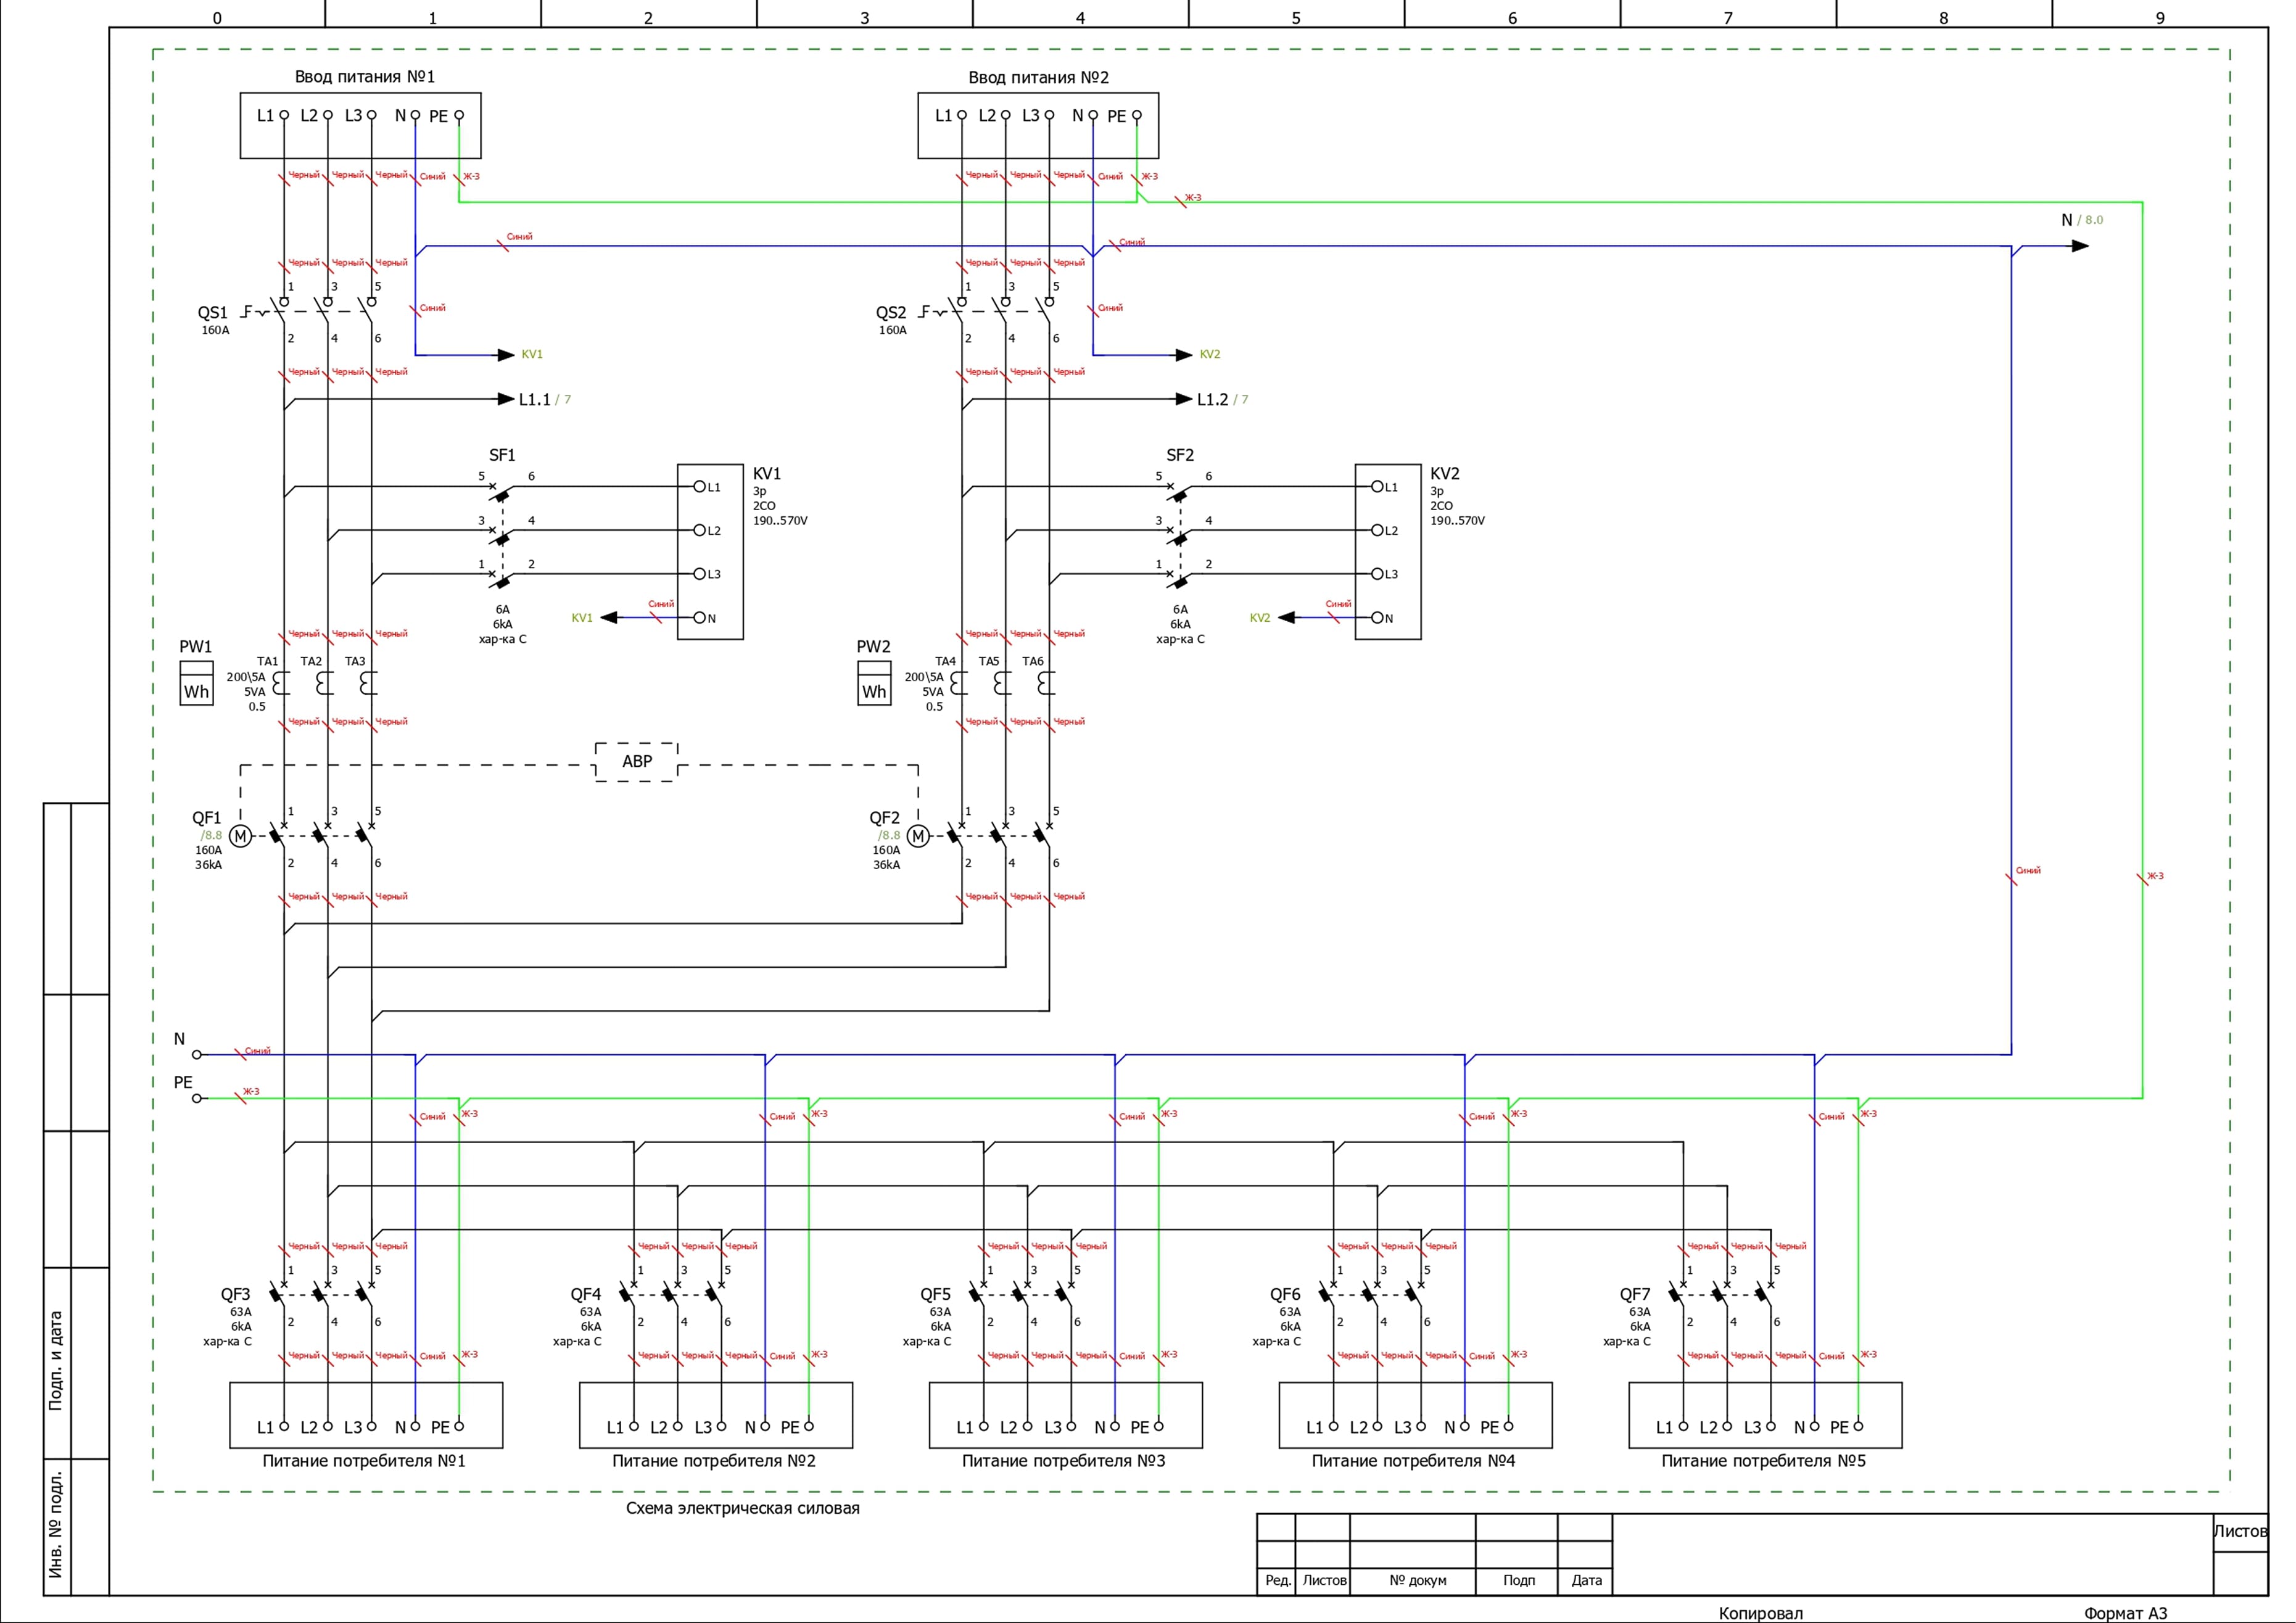Click the SF1 breaker label
Viewport: 2296px width, 1623px height.
click(502, 456)
